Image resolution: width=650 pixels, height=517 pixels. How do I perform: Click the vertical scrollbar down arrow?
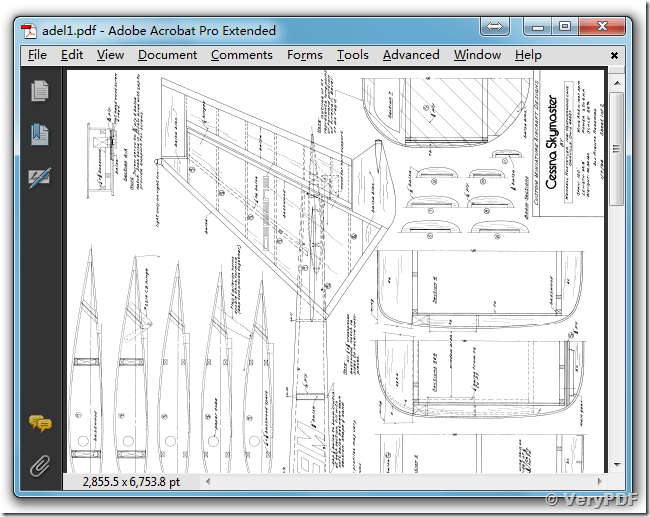(x=617, y=465)
